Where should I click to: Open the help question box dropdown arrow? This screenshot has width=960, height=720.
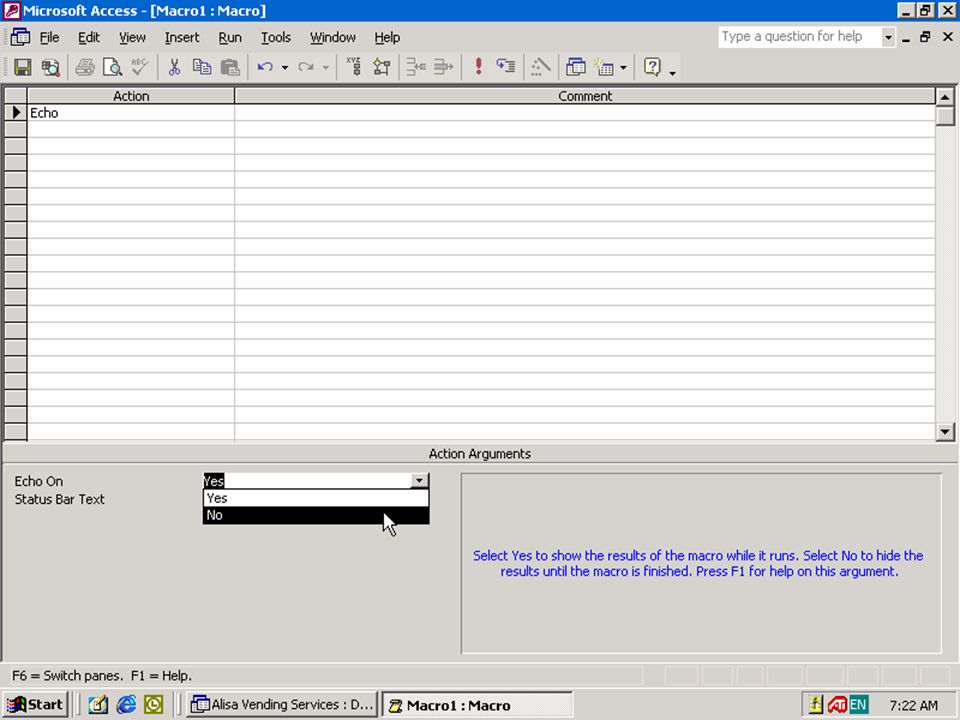[888, 37]
